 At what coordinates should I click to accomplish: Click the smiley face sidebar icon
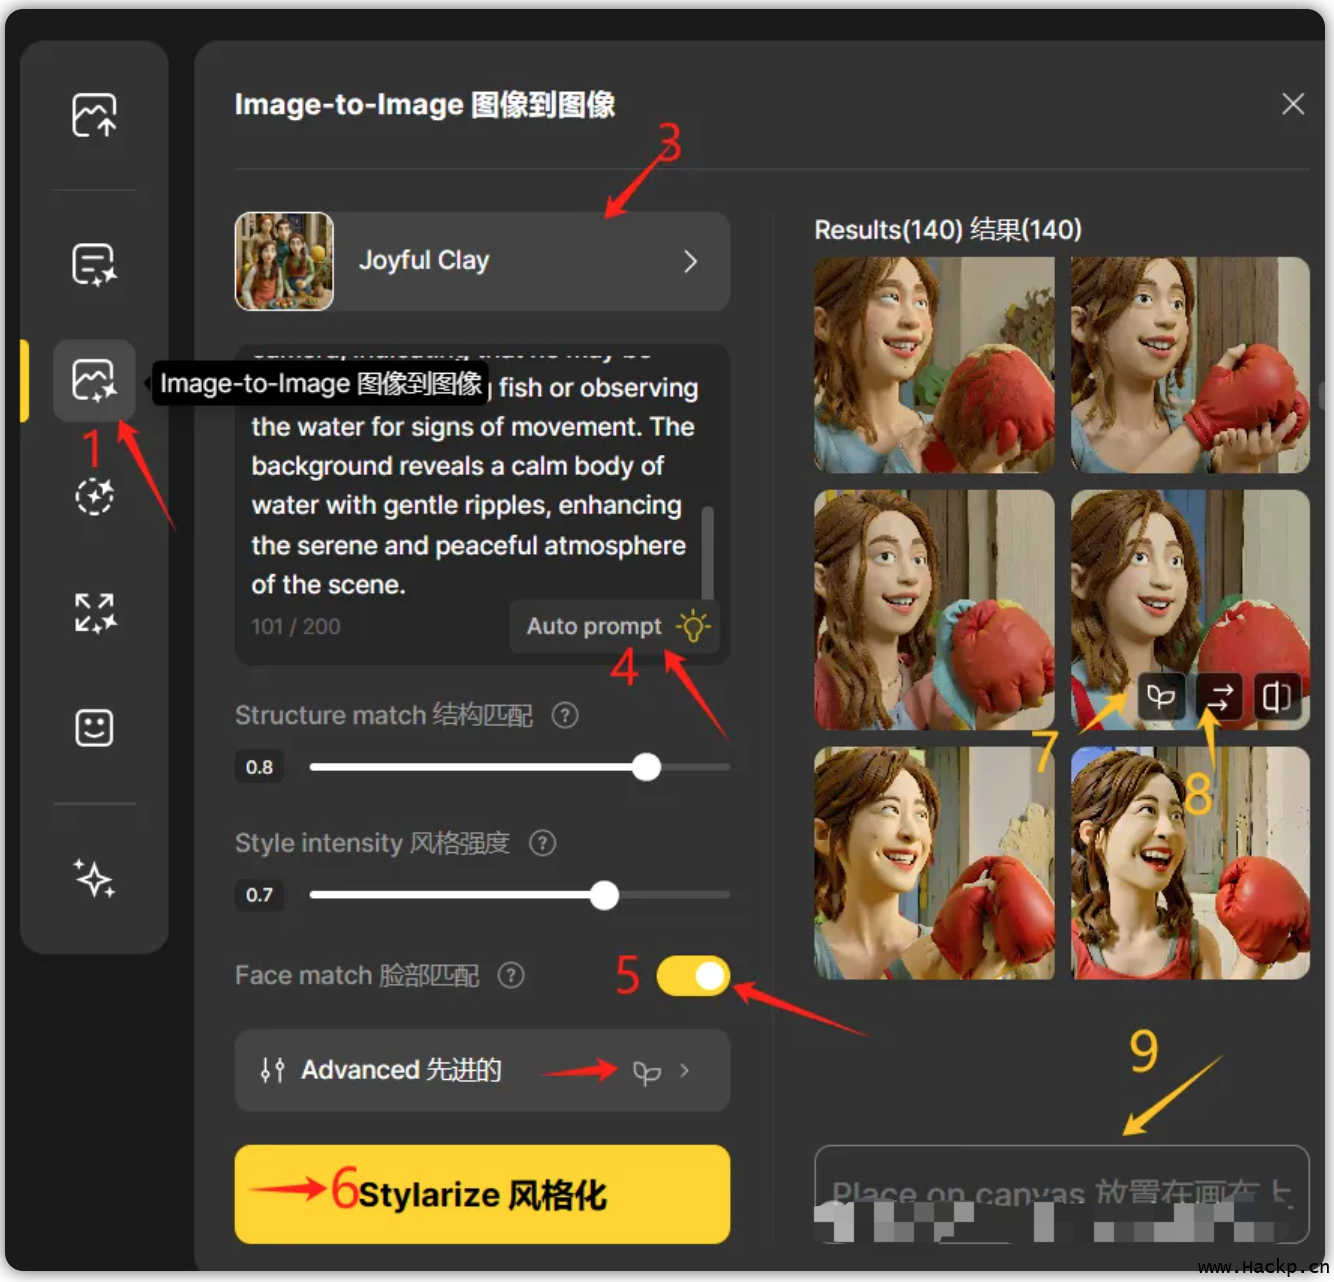coord(94,728)
